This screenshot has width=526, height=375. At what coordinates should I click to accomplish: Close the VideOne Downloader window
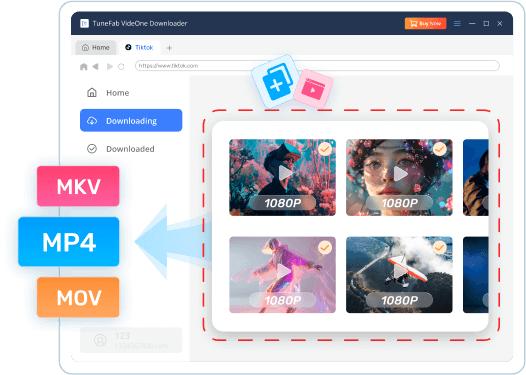[x=499, y=23]
